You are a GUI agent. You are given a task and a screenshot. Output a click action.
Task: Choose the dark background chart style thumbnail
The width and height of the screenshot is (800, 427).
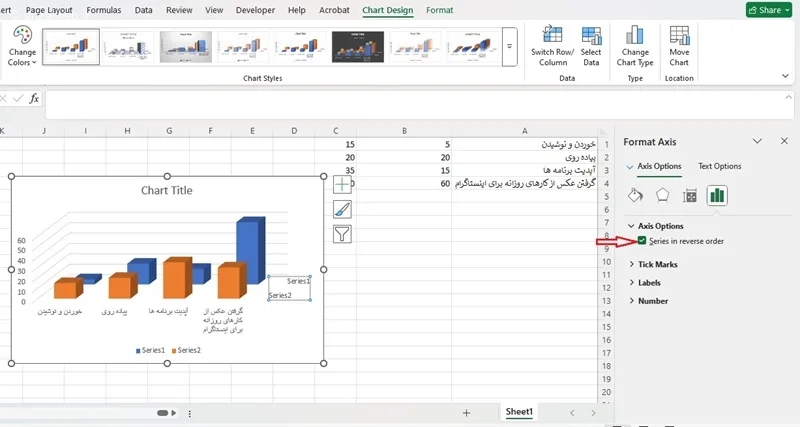(358, 47)
